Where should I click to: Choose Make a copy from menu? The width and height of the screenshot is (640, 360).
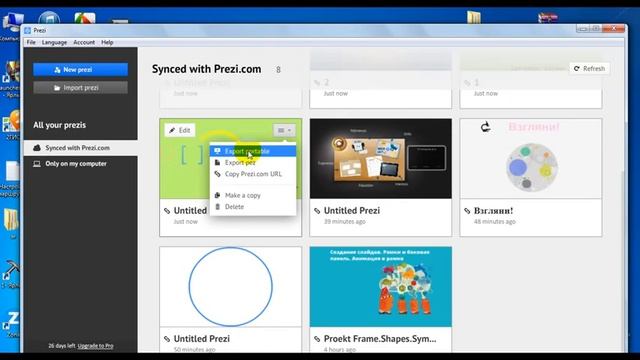point(253,196)
